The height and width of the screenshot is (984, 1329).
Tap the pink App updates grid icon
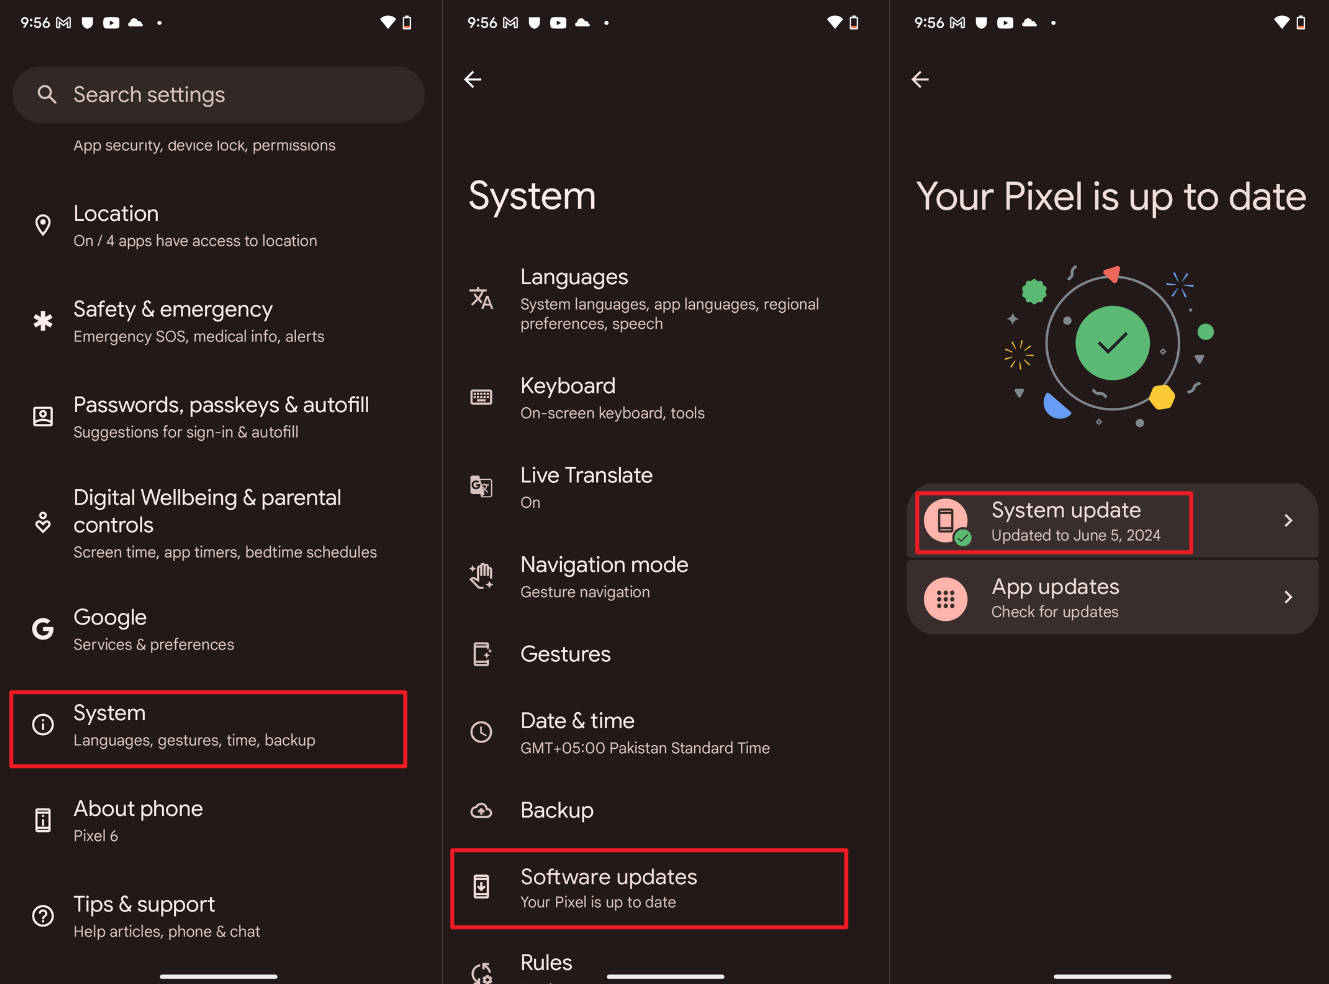pyautogui.click(x=946, y=599)
